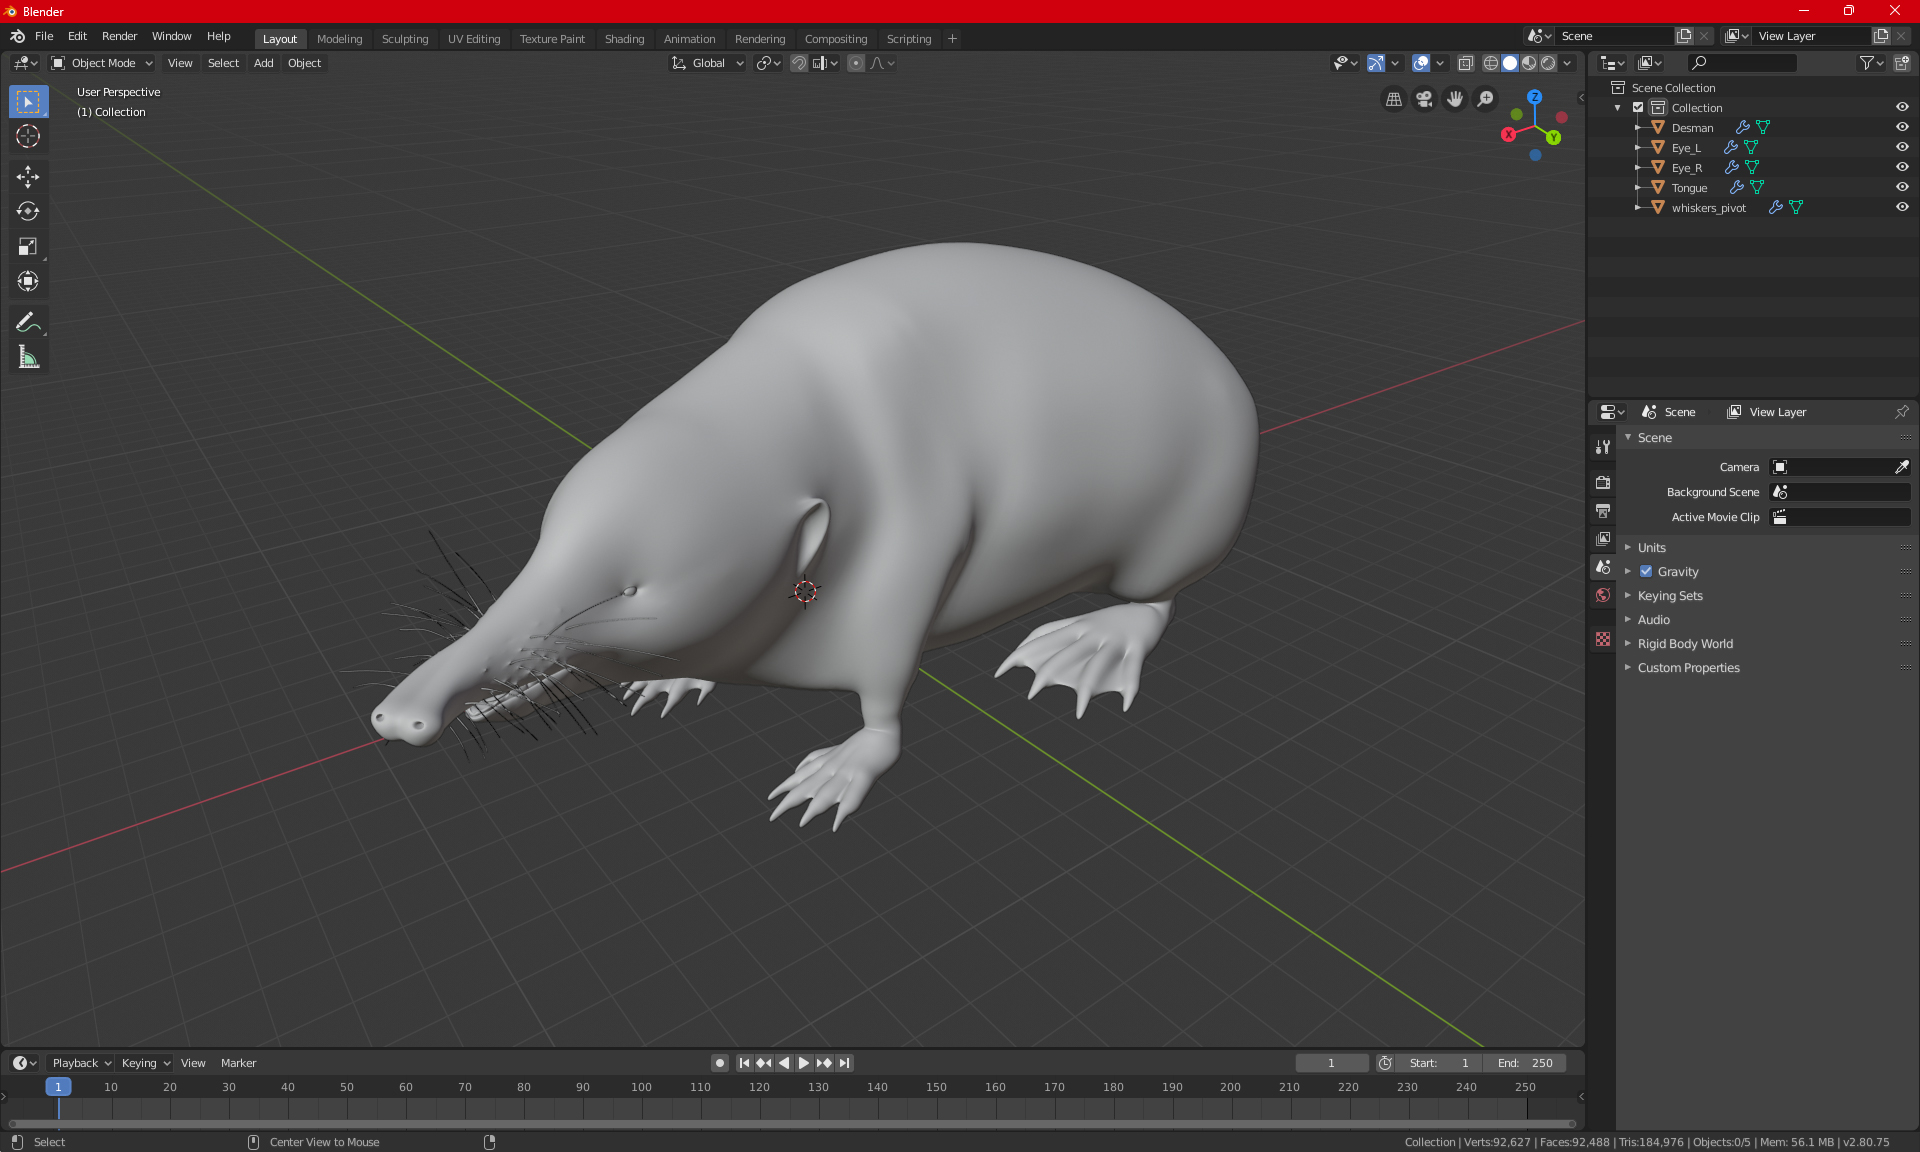Switch to rendered viewport shading

click(x=1548, y=63)
